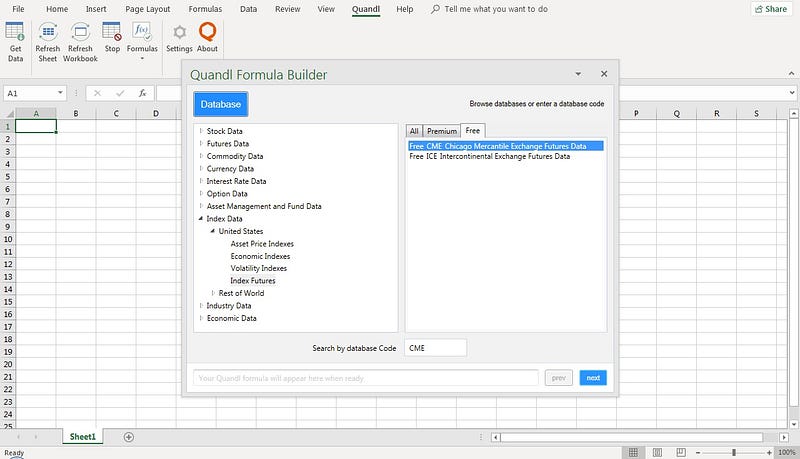Click the About Quandl logo icon

pos(207,32)
